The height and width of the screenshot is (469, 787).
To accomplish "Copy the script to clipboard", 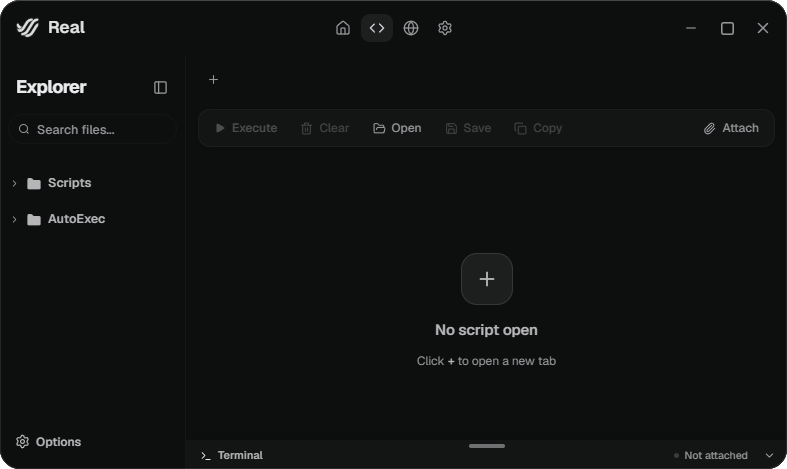I will [x=538, y=128].
